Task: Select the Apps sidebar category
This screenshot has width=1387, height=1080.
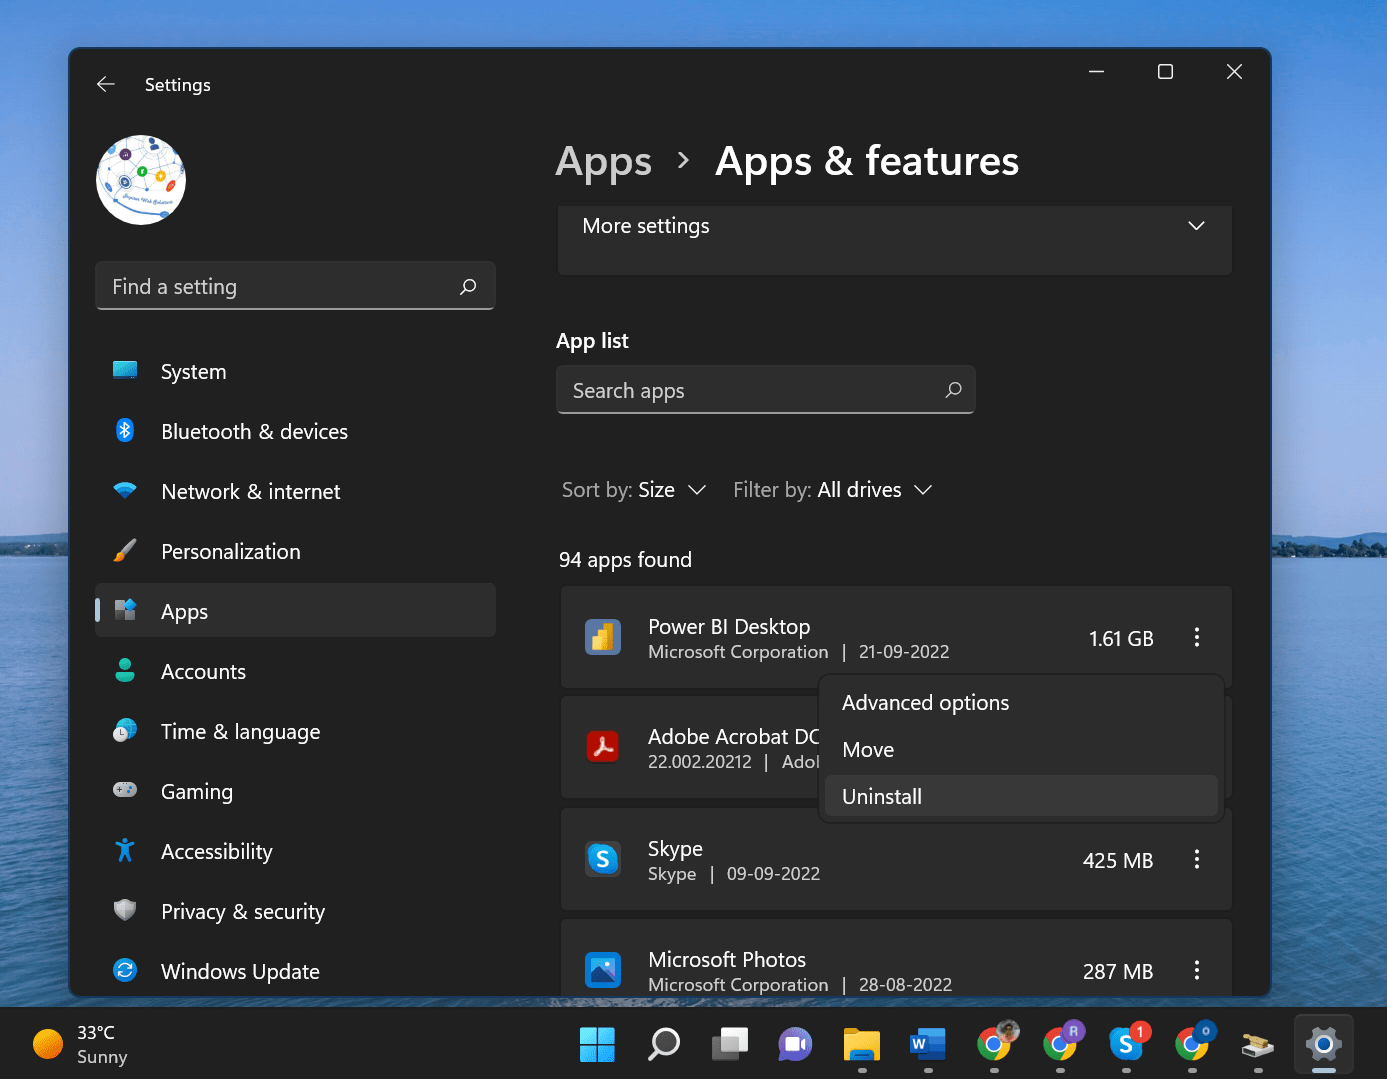Action: point(295,611)
